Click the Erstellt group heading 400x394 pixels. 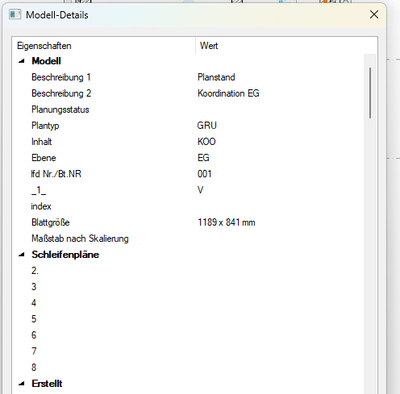click(47, 384)
